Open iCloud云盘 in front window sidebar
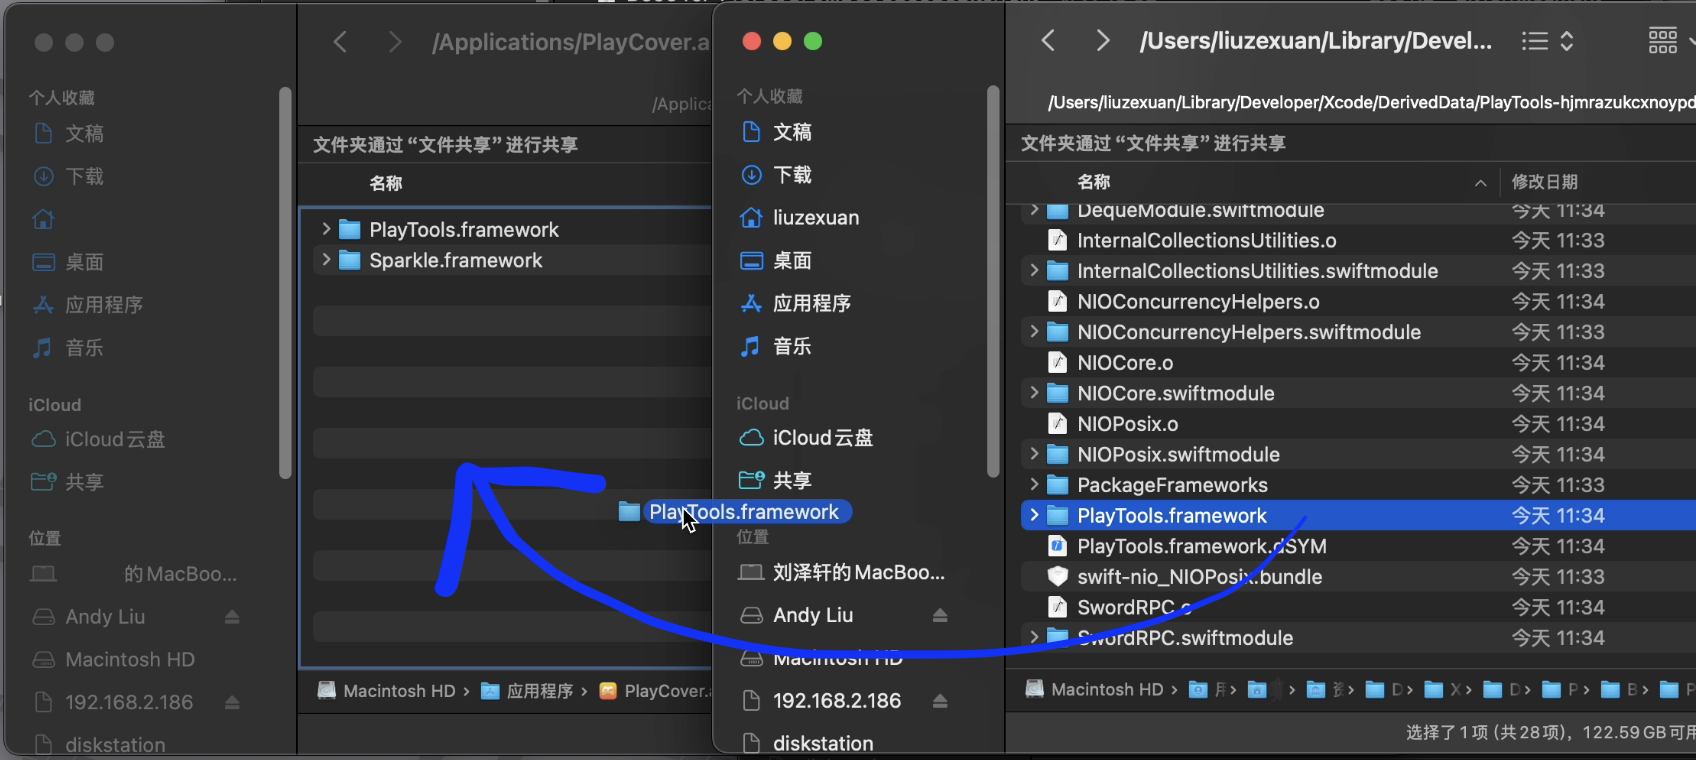Image resolution: width=1696 pixels, height=760 pixels. [x=823, y=438]
